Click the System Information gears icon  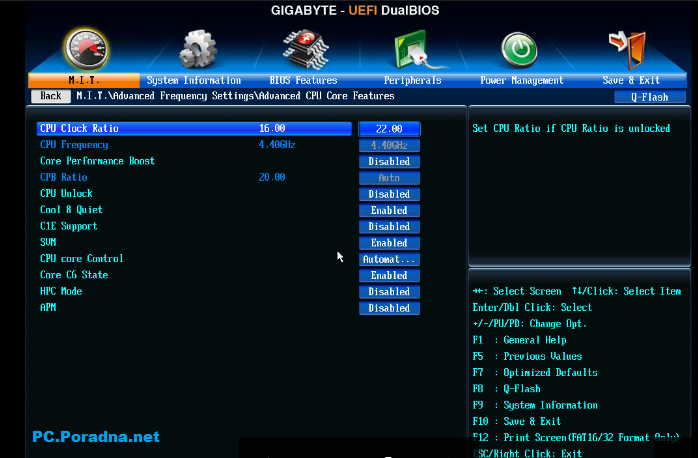(x=198, y=49)
